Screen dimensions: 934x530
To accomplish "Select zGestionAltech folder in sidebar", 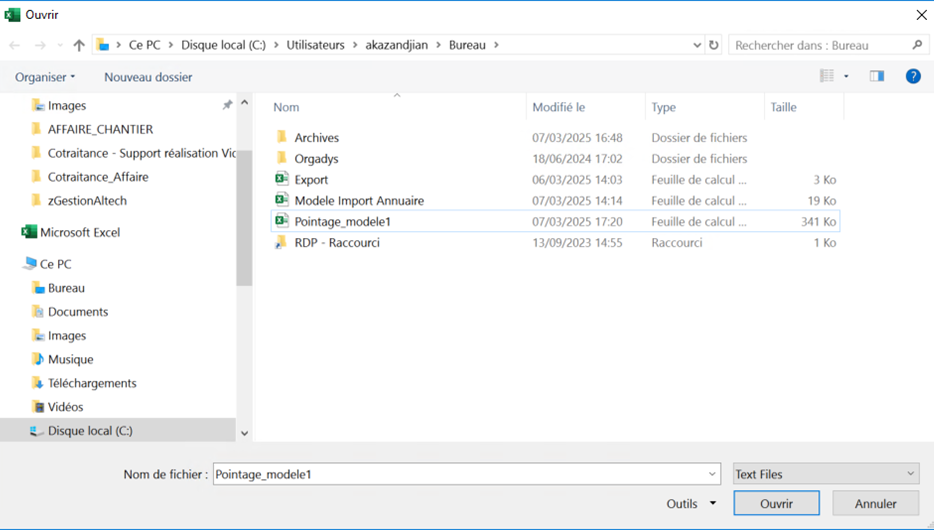I will (87, 201).
